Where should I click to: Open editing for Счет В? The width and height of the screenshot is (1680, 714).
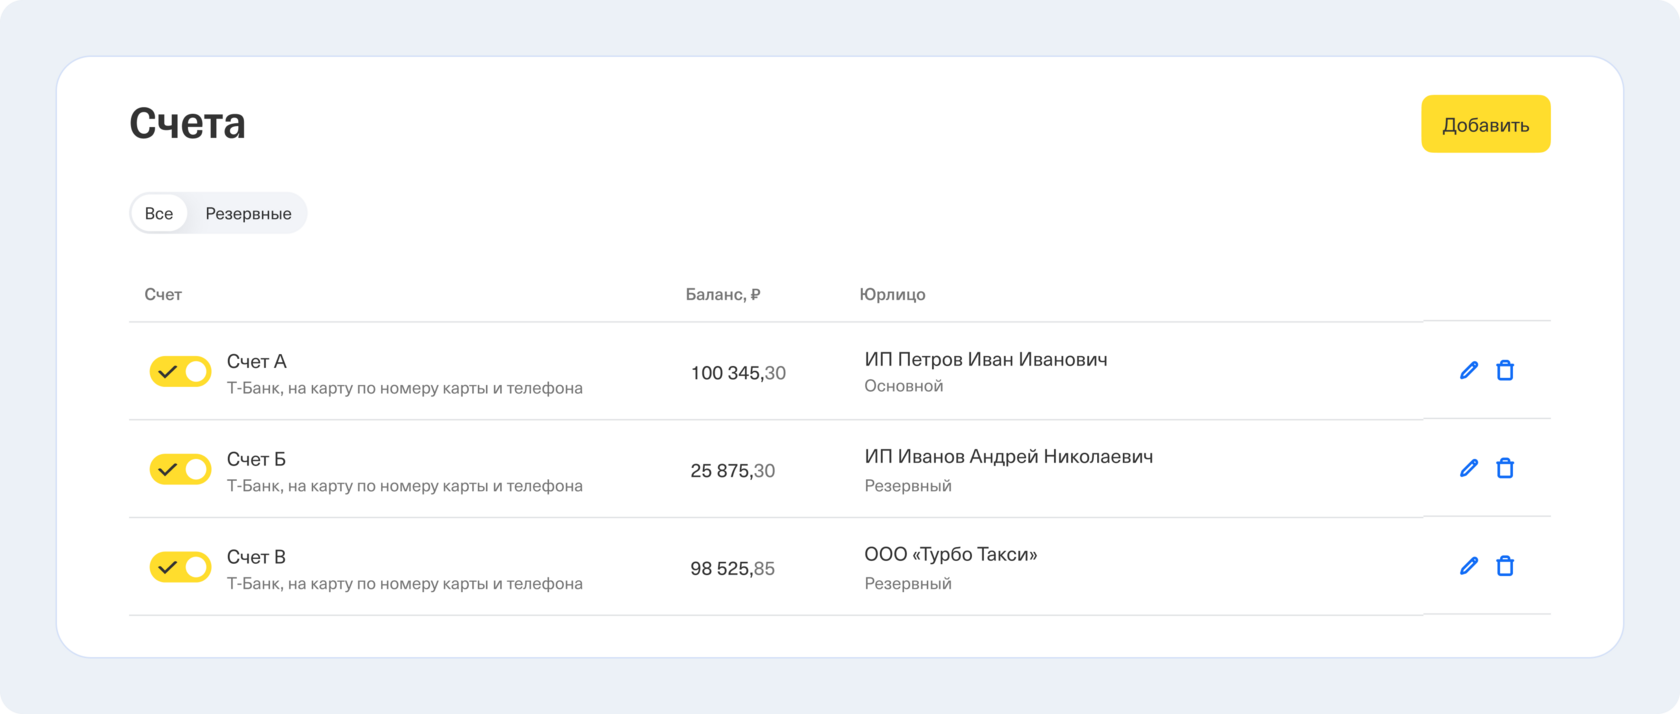[x=1468, y=566]
